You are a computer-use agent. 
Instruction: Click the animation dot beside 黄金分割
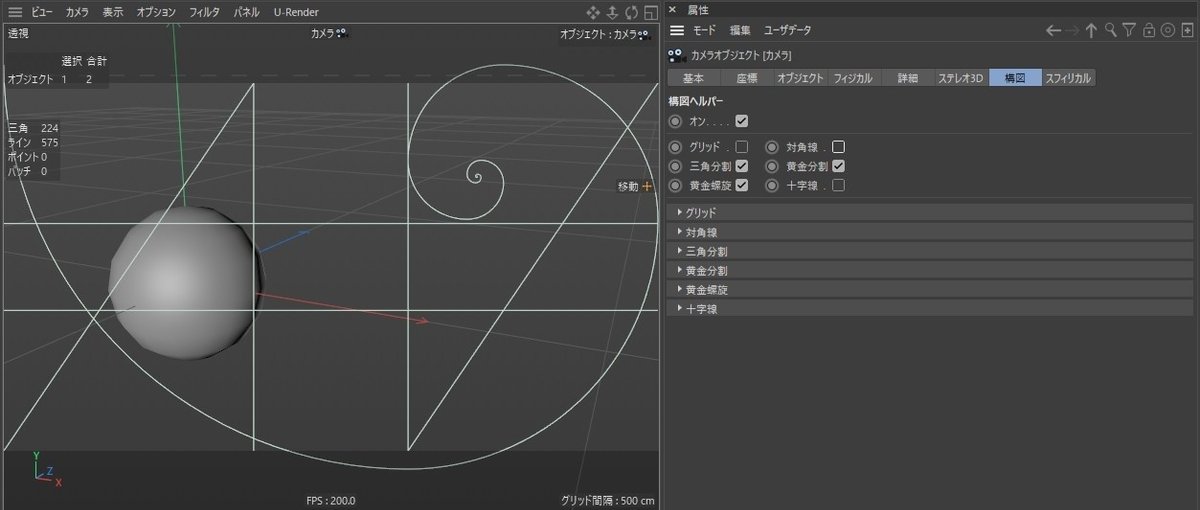pyautogui.click(x=772, y=166)
